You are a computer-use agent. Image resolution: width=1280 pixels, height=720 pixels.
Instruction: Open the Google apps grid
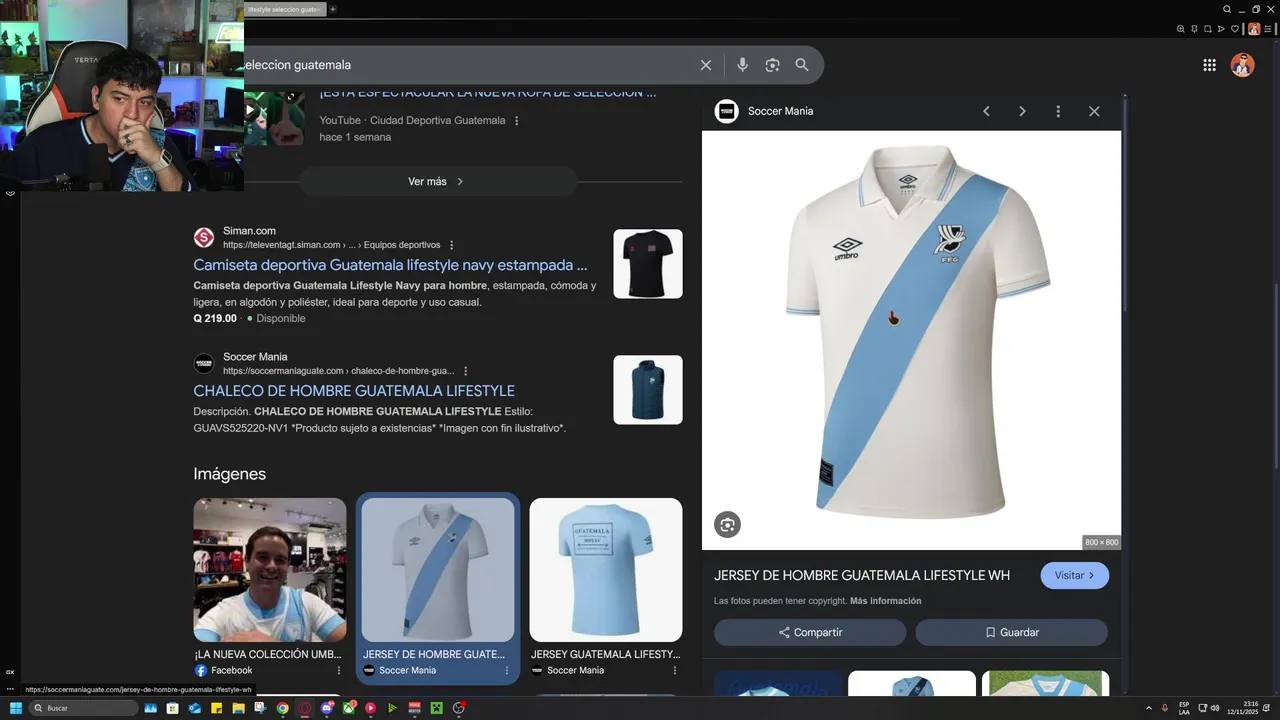(1209, 65)
